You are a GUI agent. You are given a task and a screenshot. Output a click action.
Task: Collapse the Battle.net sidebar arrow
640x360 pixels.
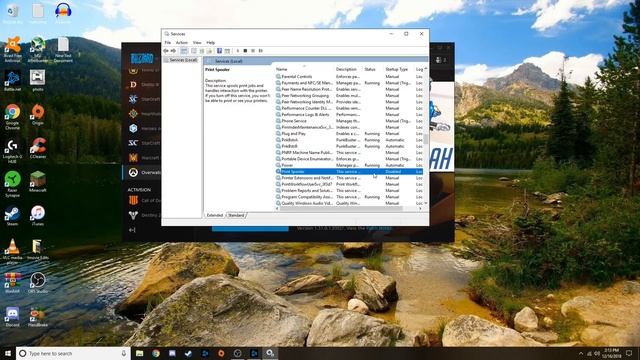(132, 230)
